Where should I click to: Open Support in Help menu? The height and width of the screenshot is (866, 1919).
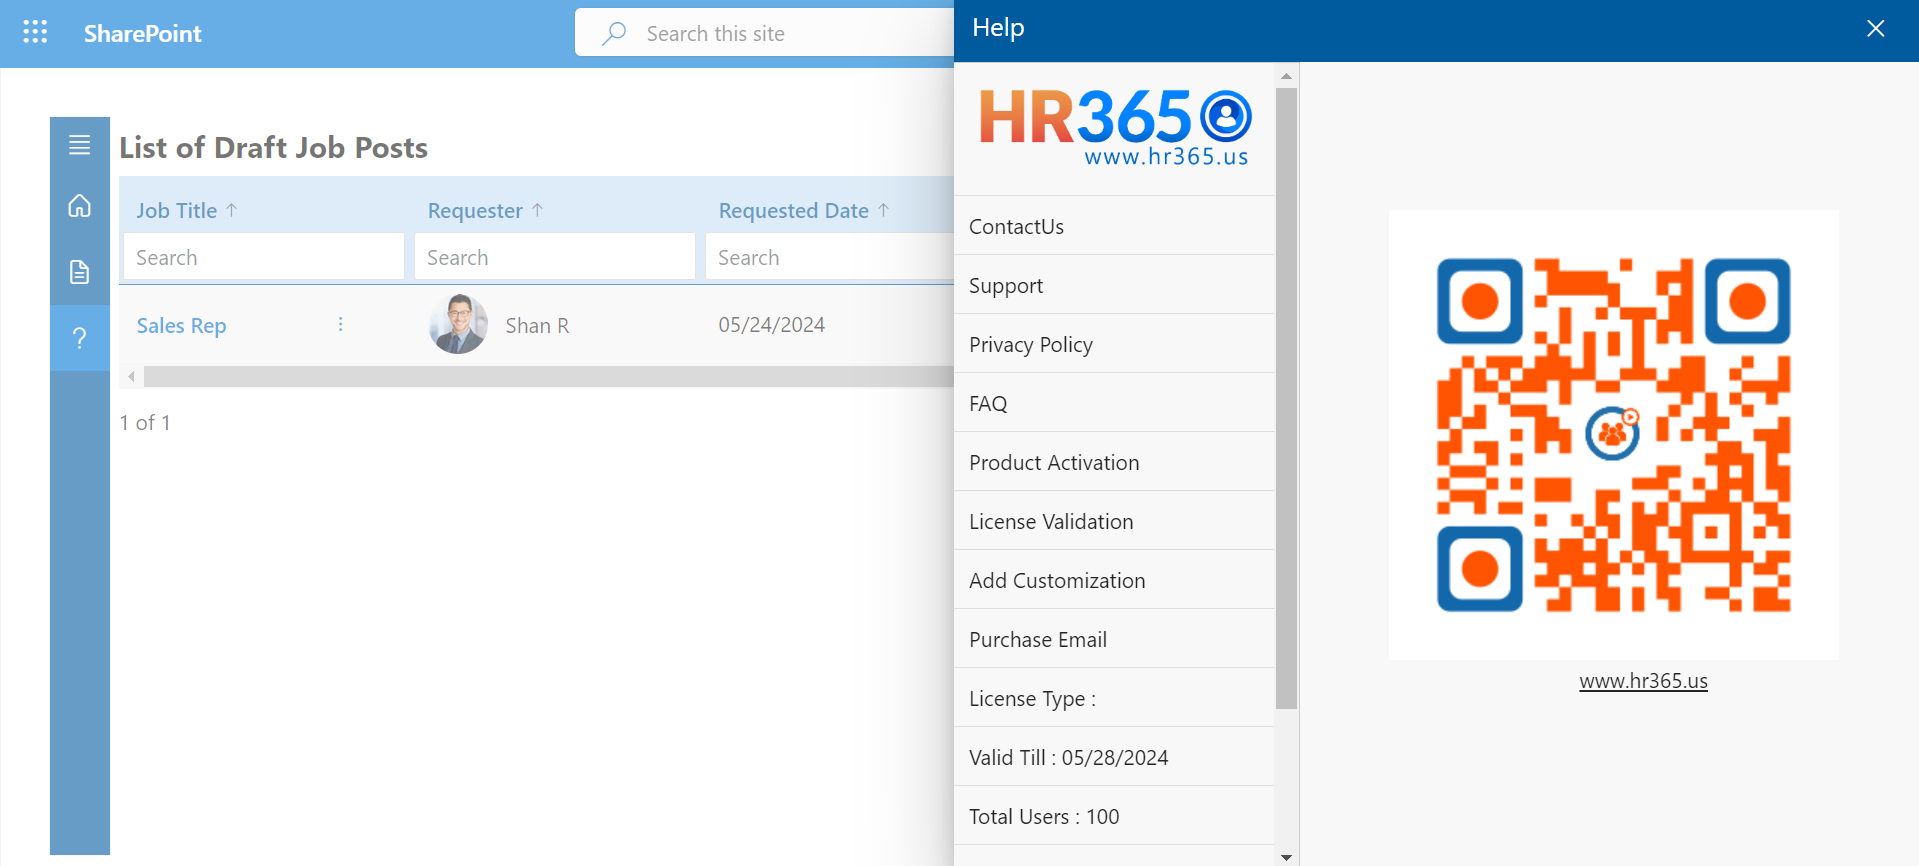pos(1114,285)
